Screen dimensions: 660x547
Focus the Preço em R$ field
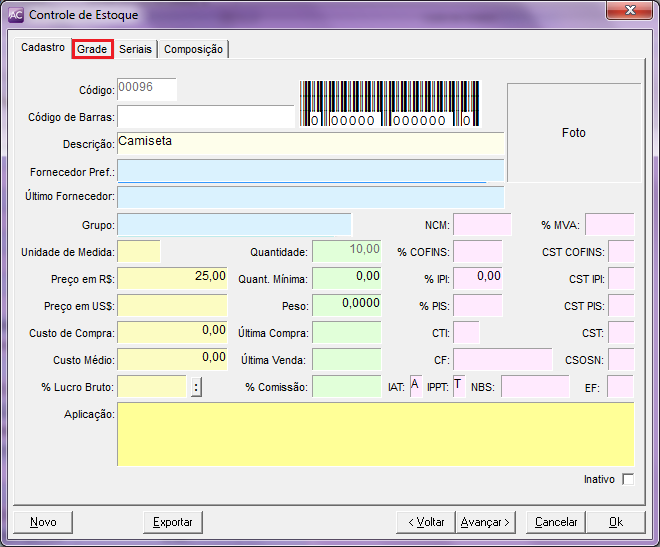(172, 277)
